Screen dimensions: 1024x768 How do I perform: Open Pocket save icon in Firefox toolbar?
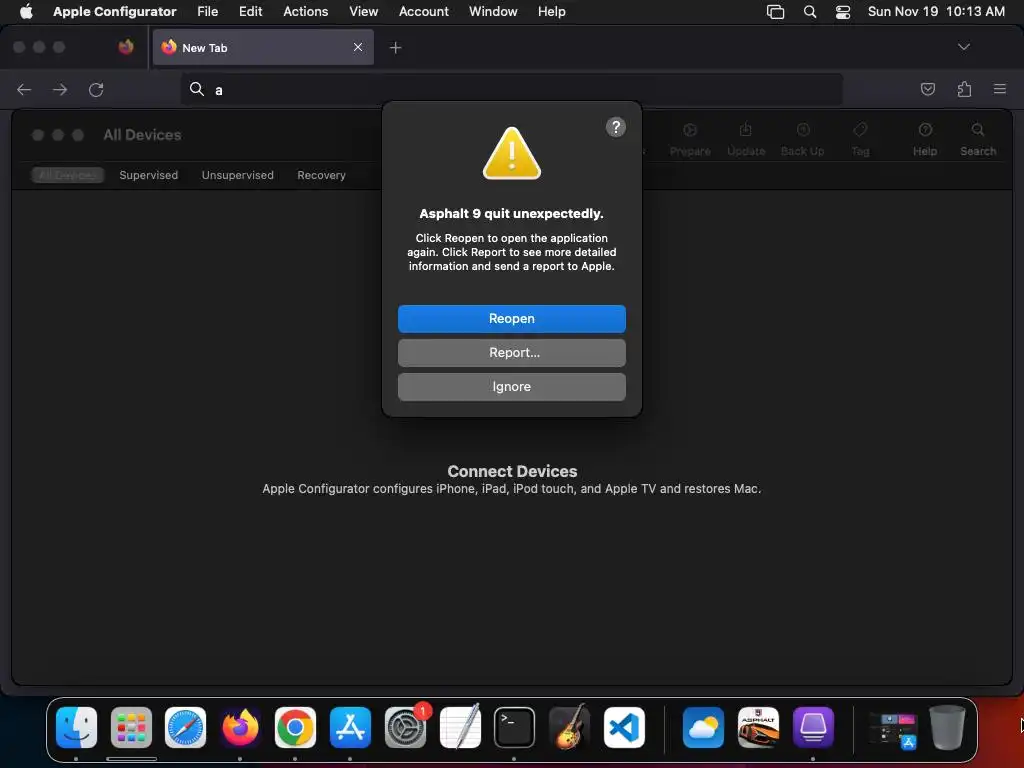[x=927, y=89]
